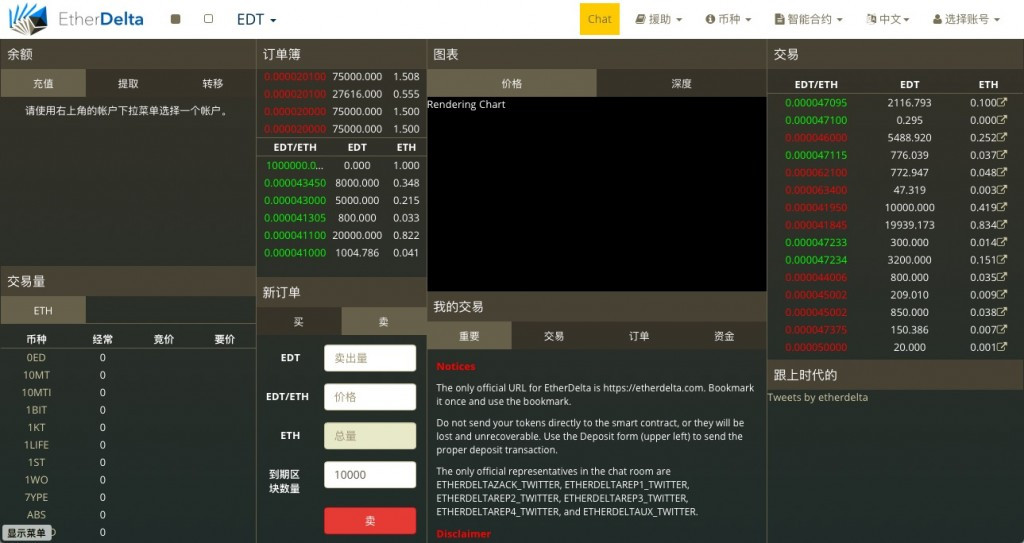Select the 1LIFE token row
Image resolution: width=1024 pixels, height=543 pixels.
pyautogui.click(x=128, y=445)
